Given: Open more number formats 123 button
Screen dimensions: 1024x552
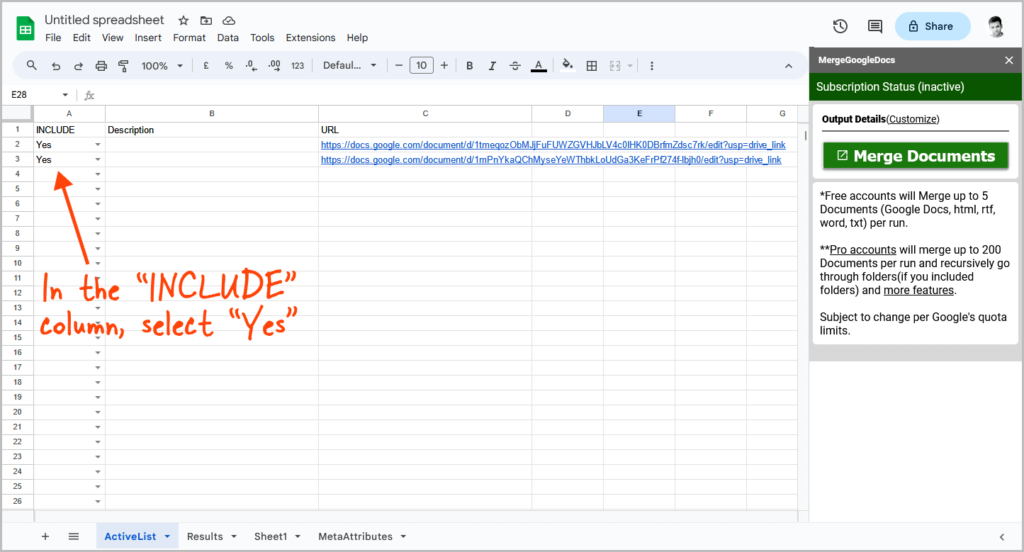Looking at the screenshot, I should [298, 66].
